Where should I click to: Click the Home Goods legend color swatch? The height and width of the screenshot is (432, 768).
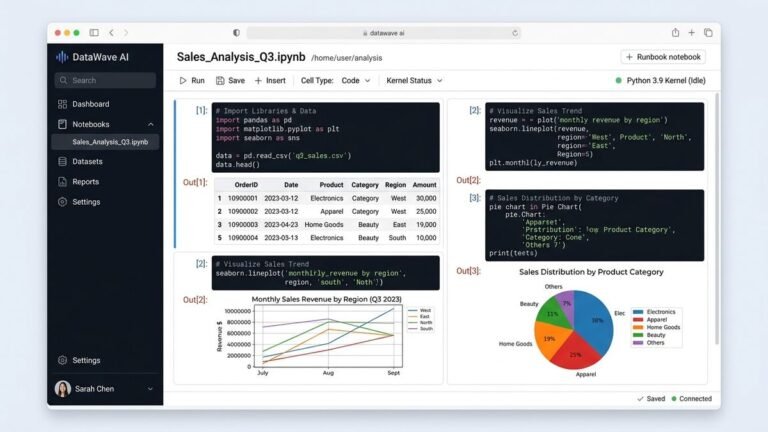pyautogui.click(x=638, y=327)
